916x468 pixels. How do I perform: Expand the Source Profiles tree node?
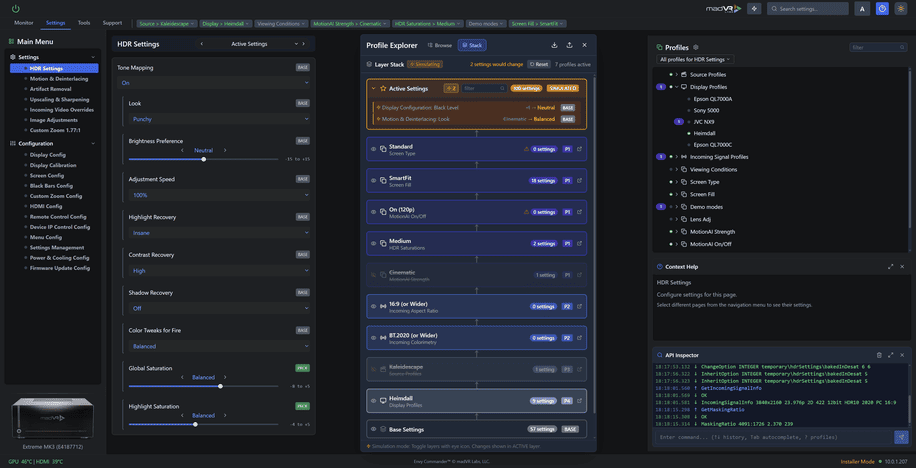click(675, 74)
